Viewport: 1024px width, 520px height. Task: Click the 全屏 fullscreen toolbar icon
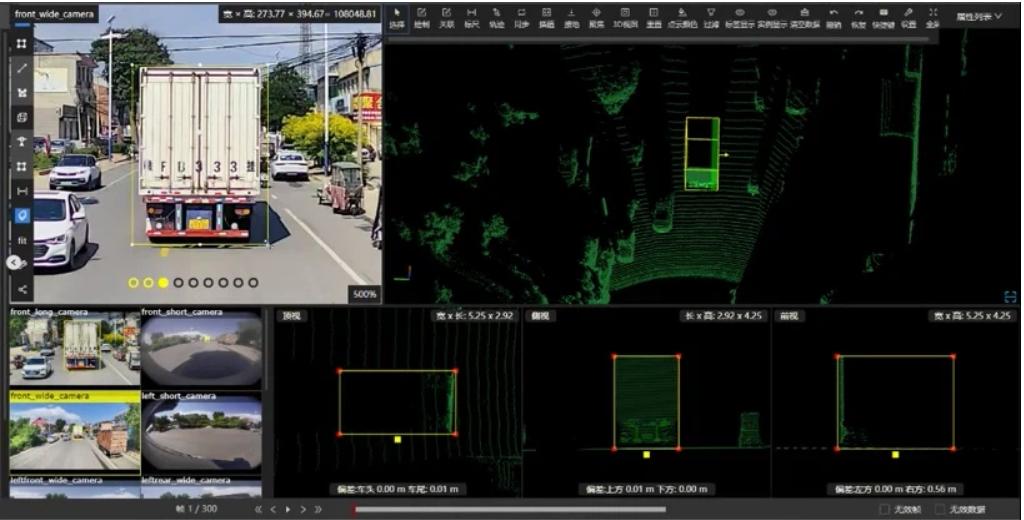(933, 18)
